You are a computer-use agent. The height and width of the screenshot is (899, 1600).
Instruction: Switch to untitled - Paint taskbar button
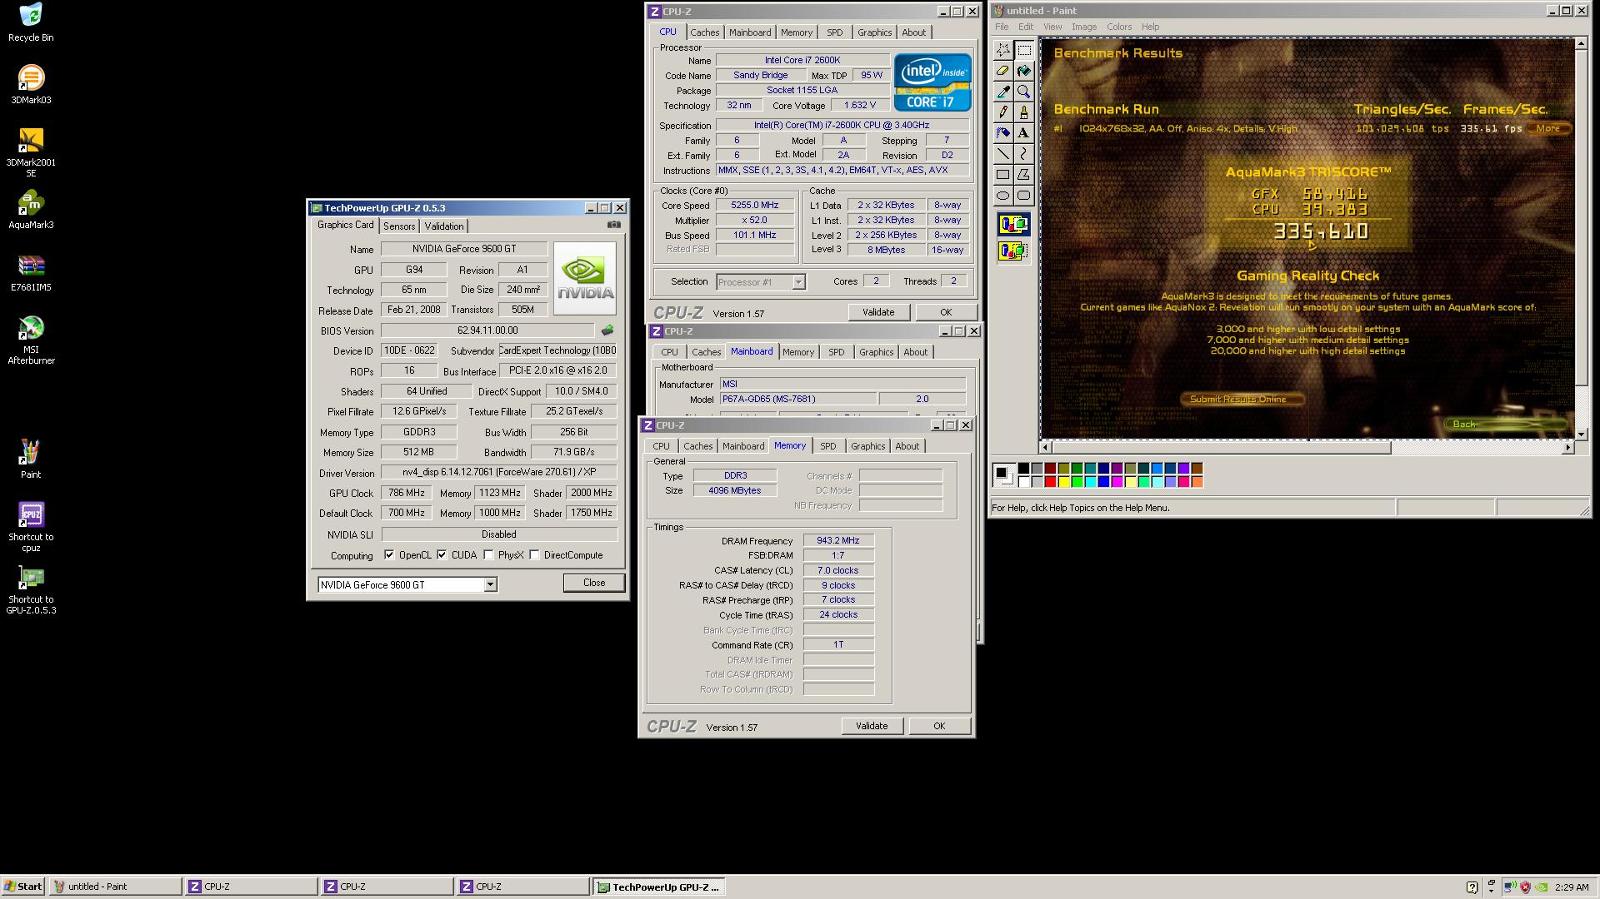point(115,886)
